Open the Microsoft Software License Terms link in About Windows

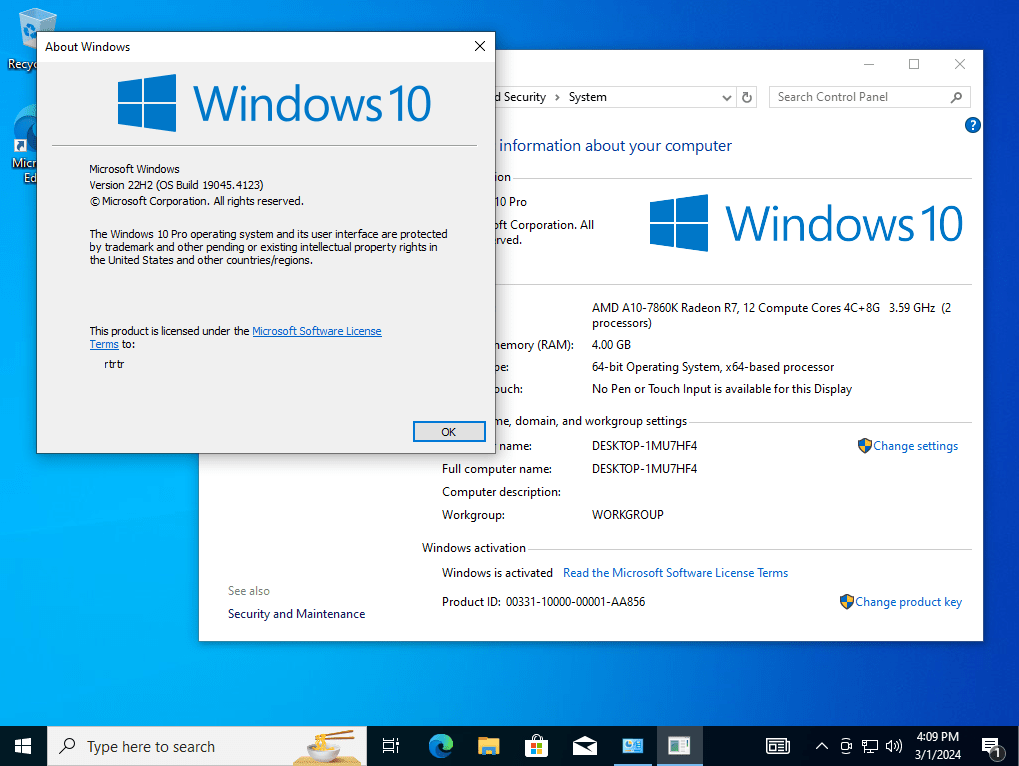point(316,331)
